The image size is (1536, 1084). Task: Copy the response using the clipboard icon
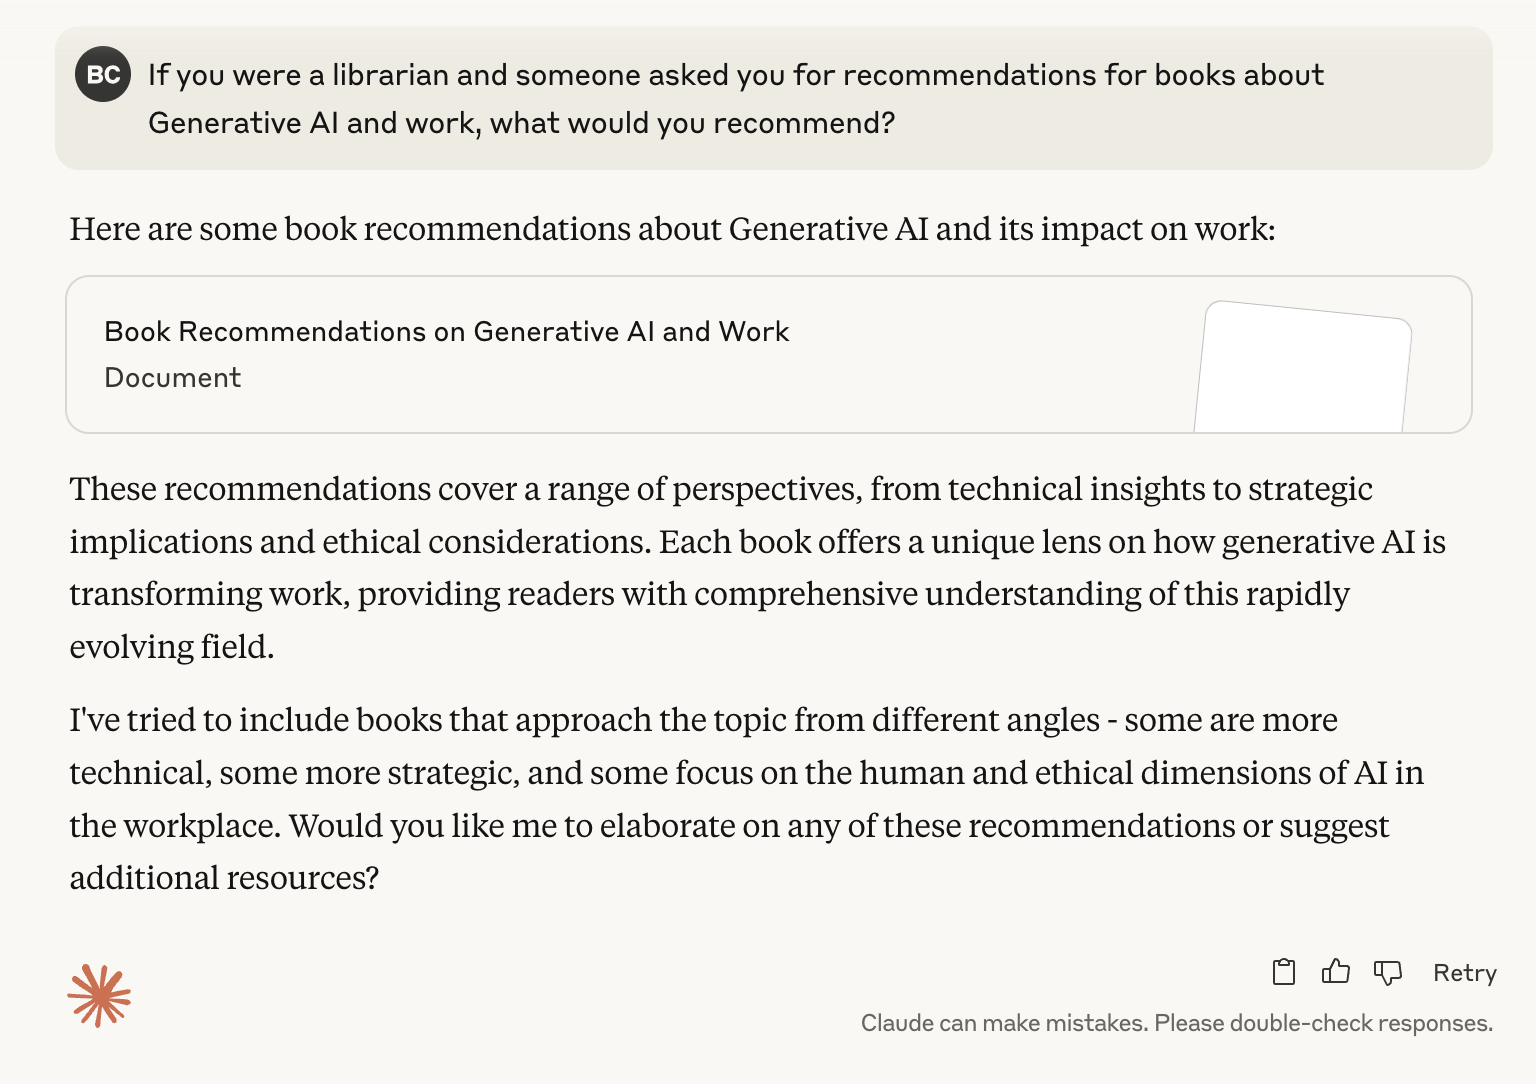pos(1284,972)
